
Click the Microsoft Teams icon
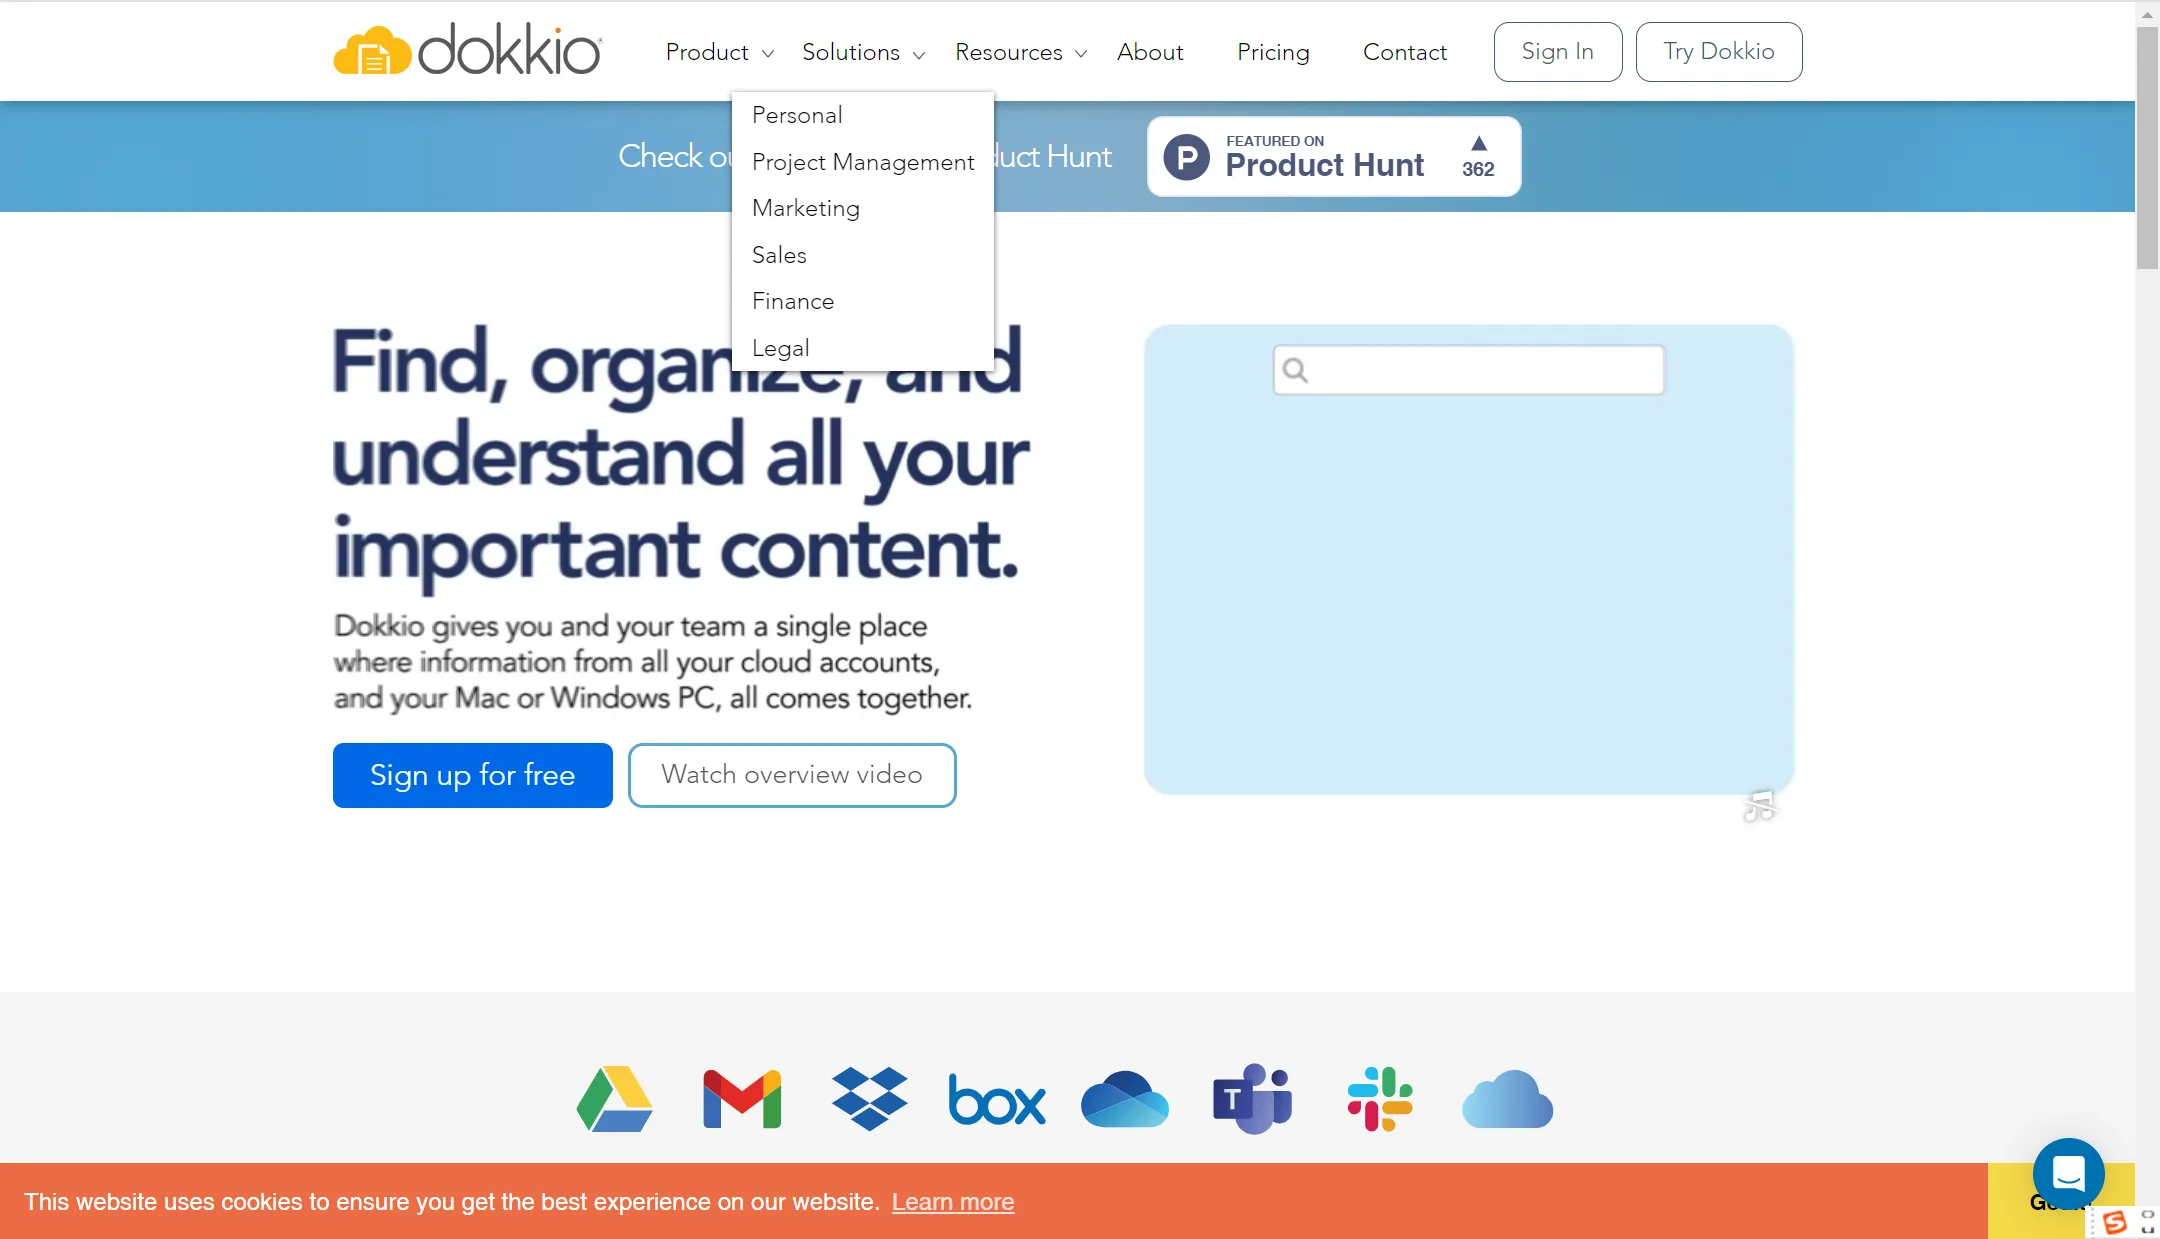coord(1253,1099)
